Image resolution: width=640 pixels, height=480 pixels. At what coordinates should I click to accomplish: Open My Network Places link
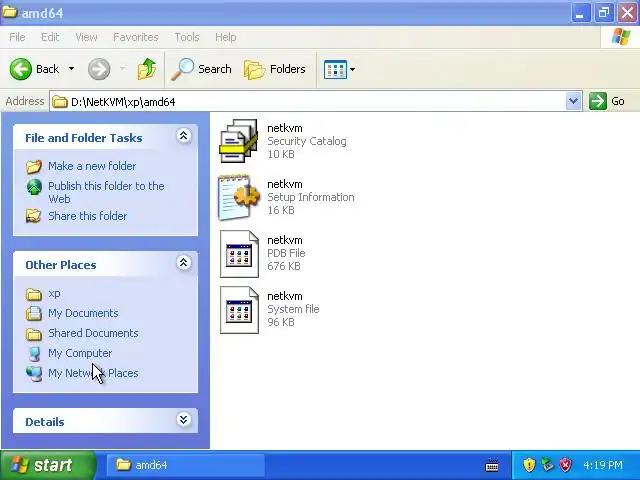pos(93,373)
